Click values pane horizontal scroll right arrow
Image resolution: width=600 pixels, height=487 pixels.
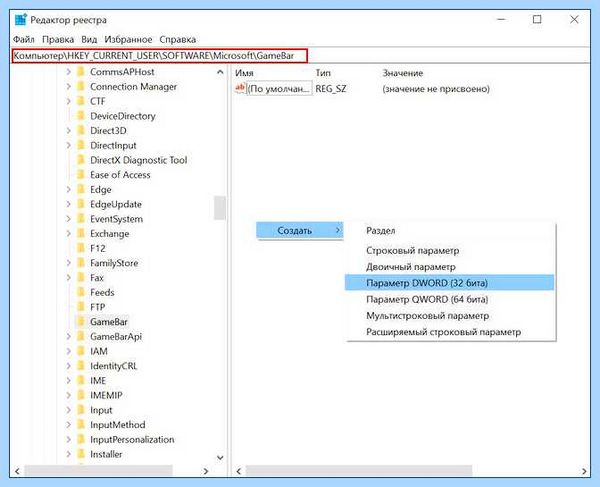[584, 471]
